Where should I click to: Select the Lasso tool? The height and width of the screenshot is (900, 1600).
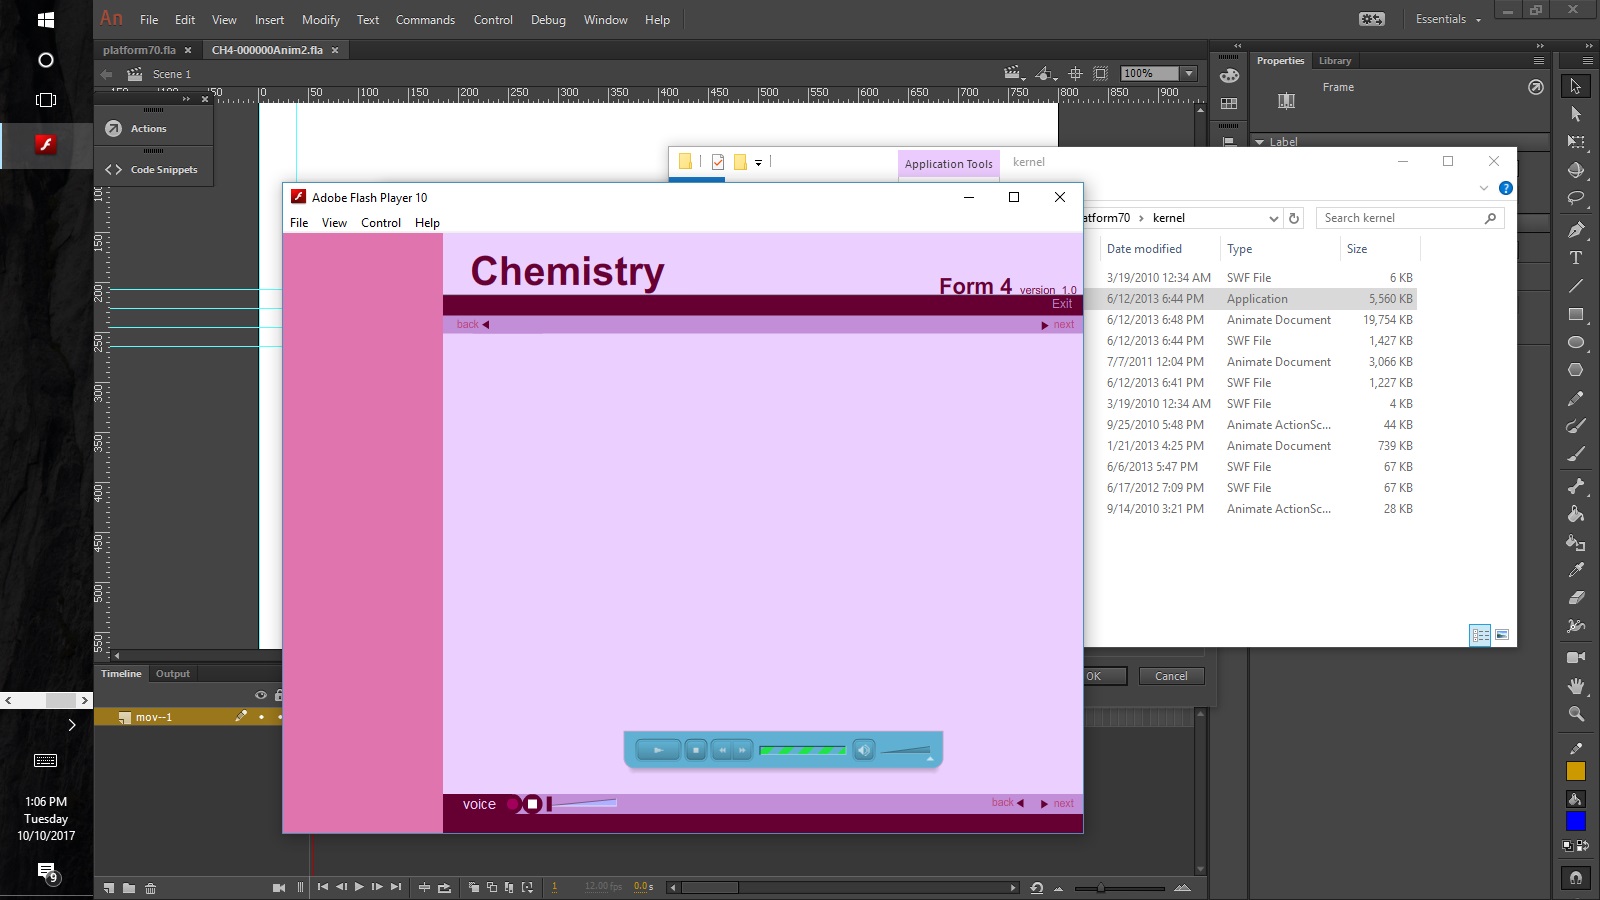click(x=1576, y=198)
